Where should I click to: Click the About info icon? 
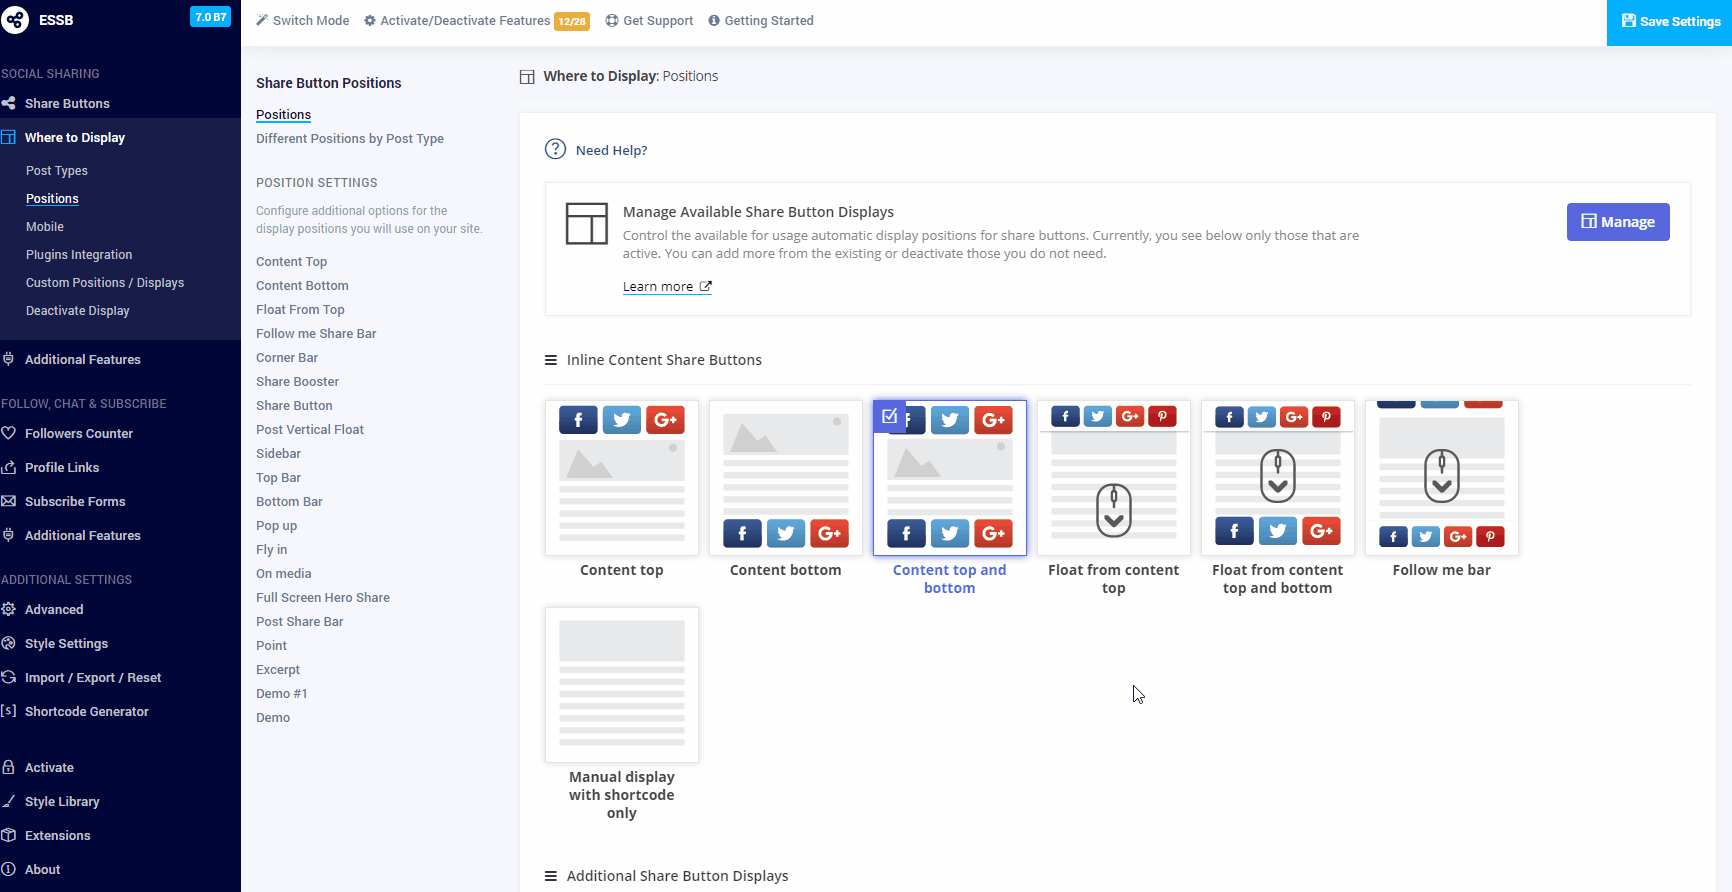pos(8,869)
